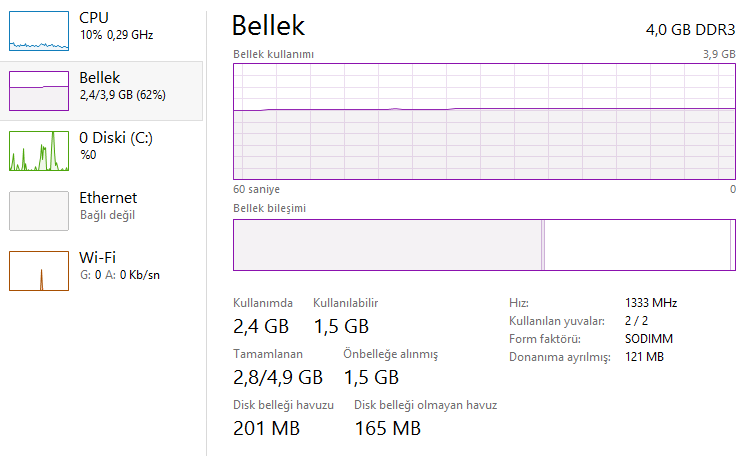Click the Bellek kullanımı large graph
Image resolution: width=752 pixels, height=461 pixels.
click(x=484, y=122)
